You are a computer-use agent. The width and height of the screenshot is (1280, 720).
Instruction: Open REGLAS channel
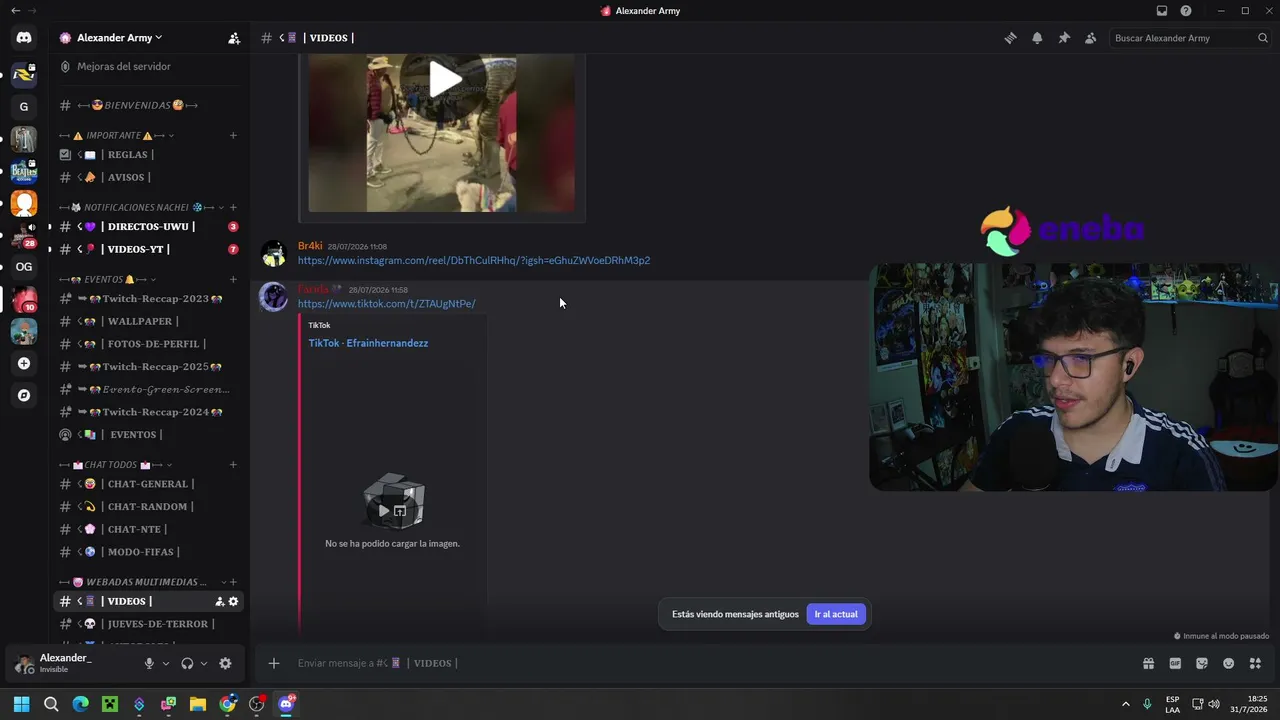click(149, 155)
